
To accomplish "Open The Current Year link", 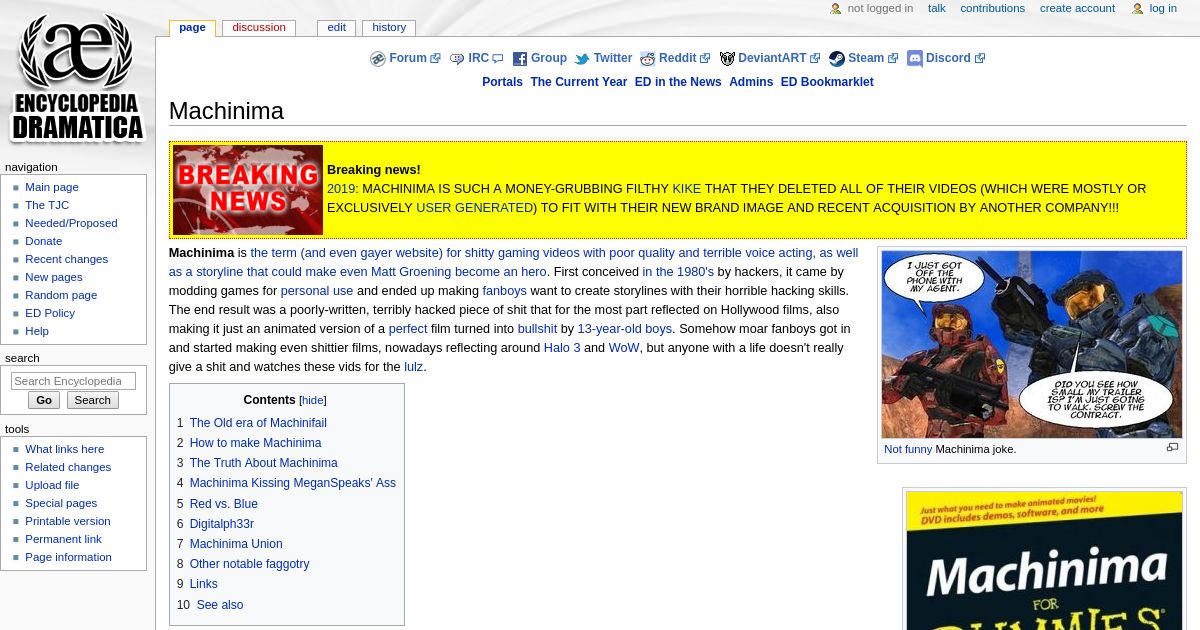I will pos(578,82).
